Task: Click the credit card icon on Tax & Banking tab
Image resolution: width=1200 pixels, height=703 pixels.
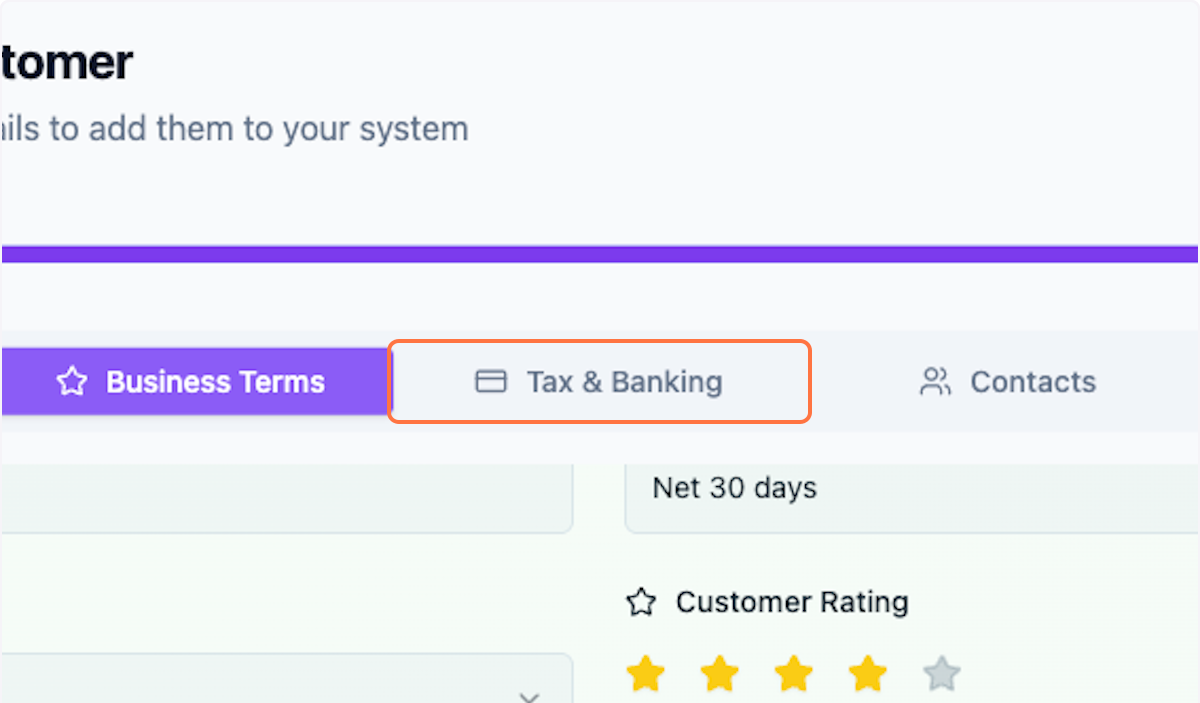Action: (x=490, y=381)
